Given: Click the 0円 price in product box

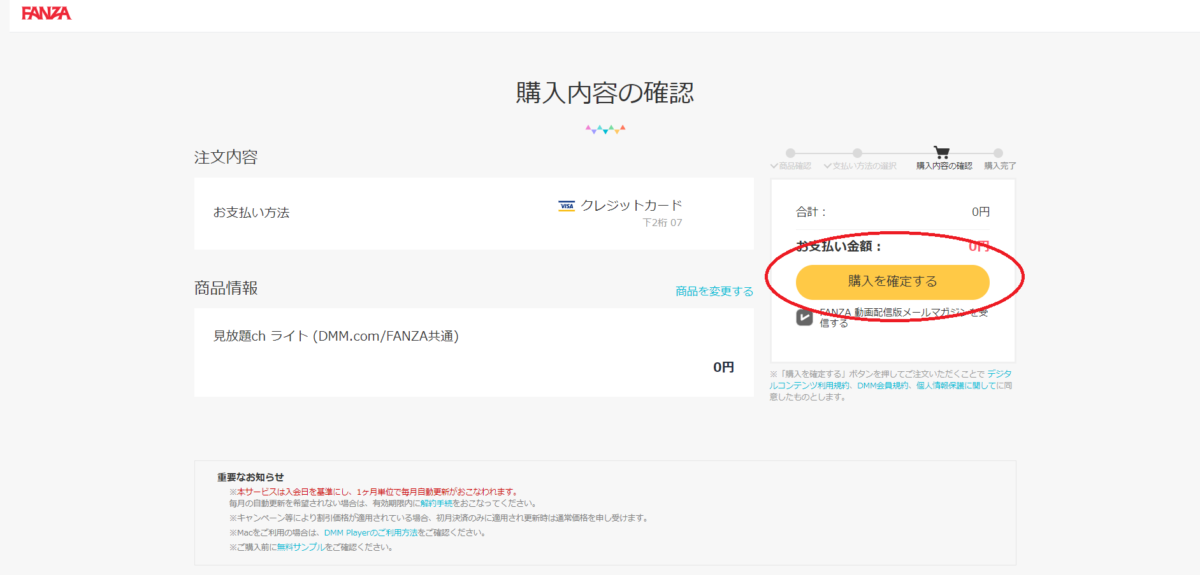Looking at the screenshot, I should click(724, 367).
